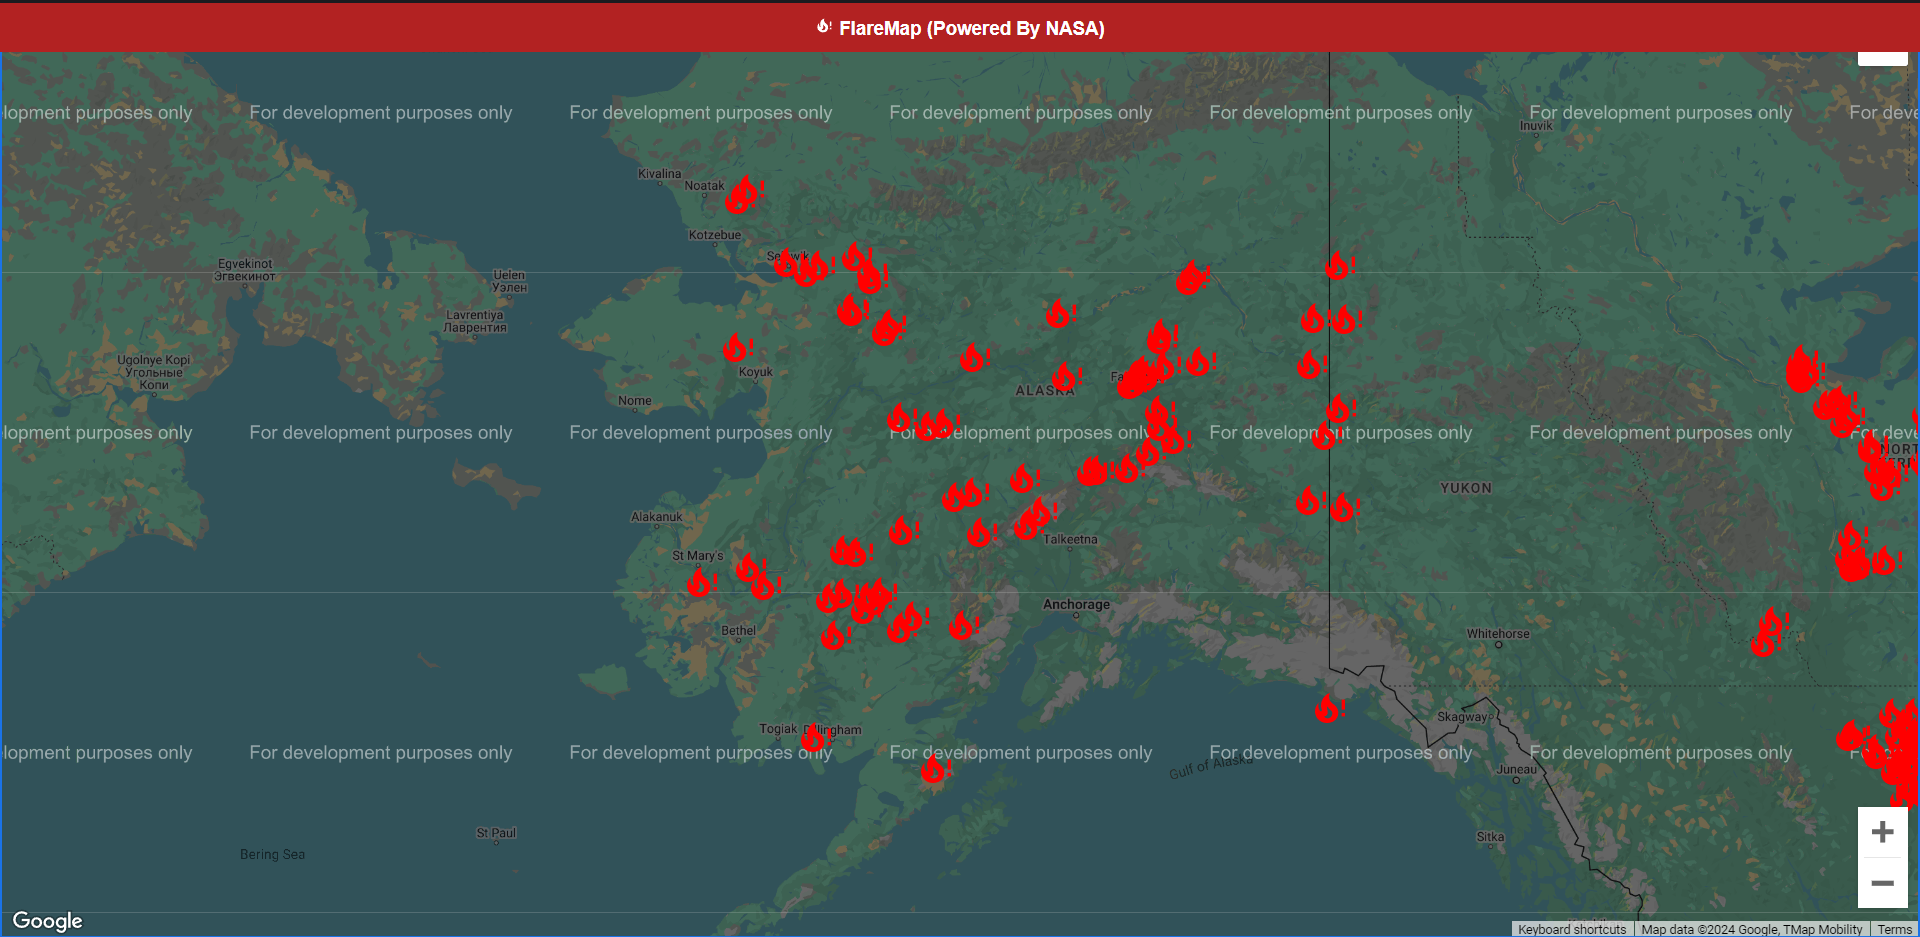Click the YUKON territory label
1920x937 pixels.
pyautogui.click(x=1466, y=488)
